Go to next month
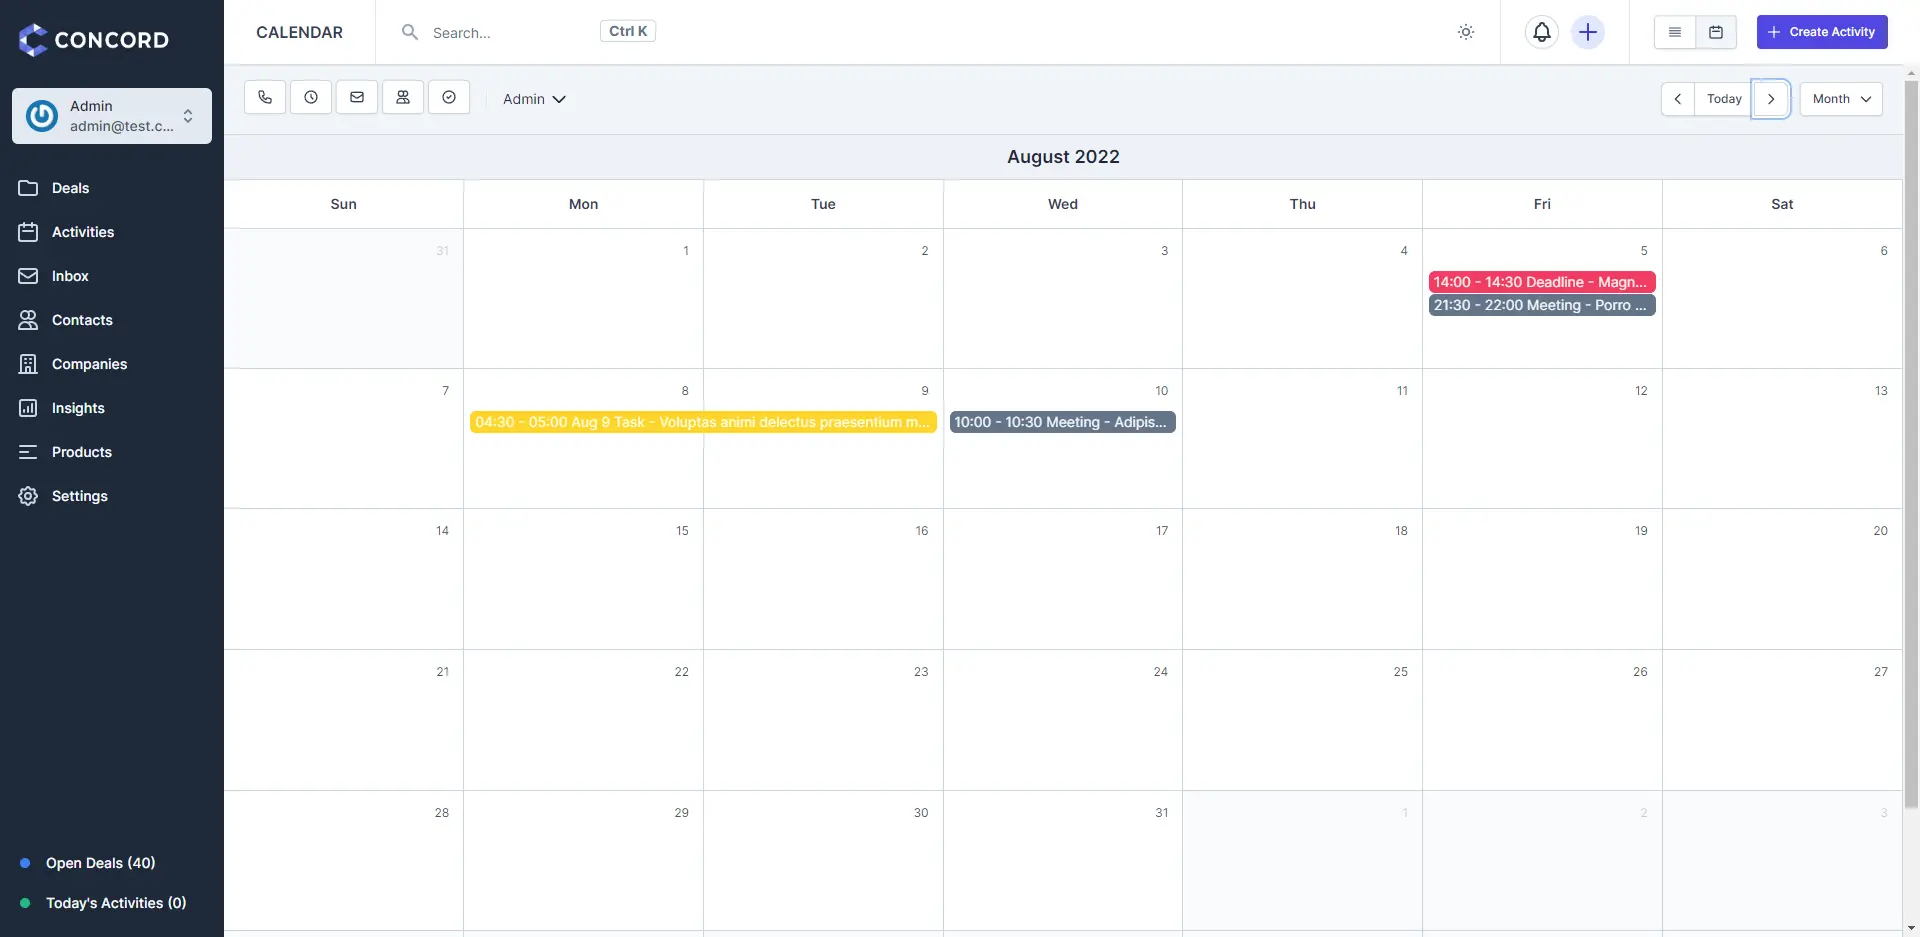Image resolution: width=1920 pixels, height=937 pixels. click(x=1771, y=99)
